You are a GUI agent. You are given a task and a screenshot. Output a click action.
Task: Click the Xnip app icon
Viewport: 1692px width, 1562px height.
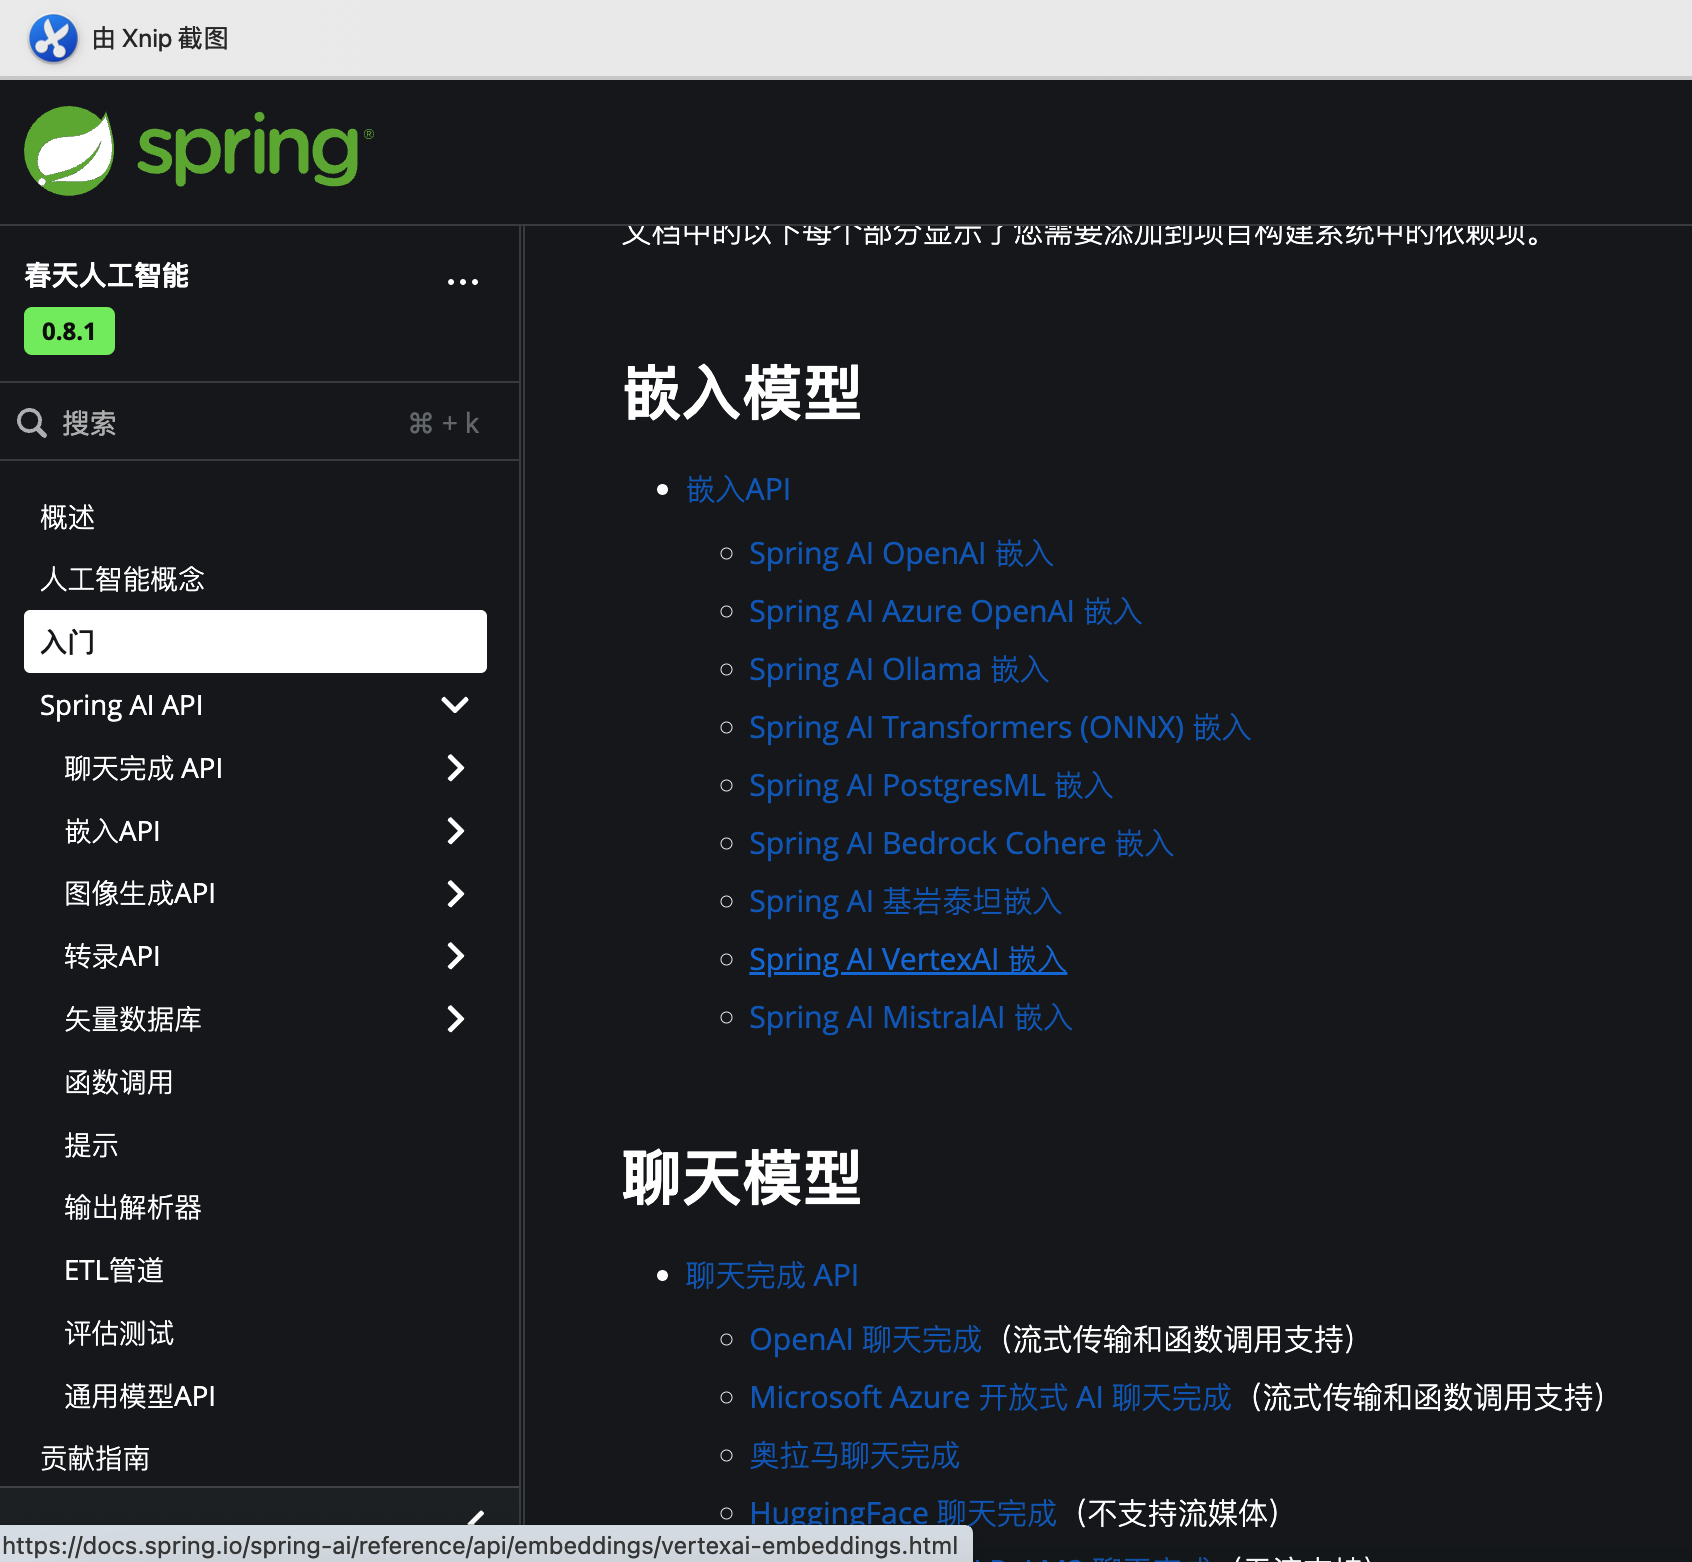click(53, 39)
